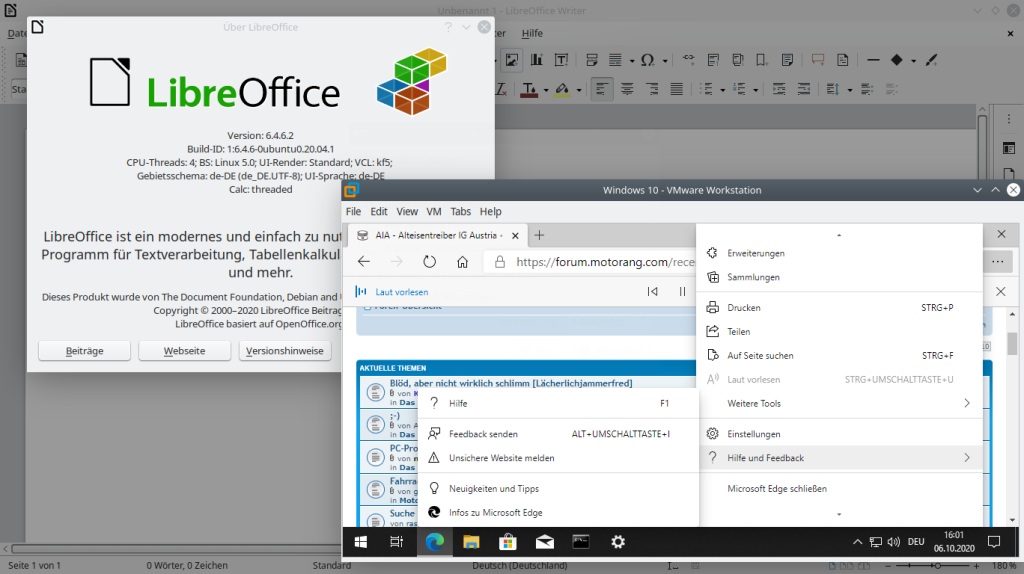Click the Insert Image icon in Writer
Image resolution: width=1024 pixels, height=574 pixels.
(512, 59)
